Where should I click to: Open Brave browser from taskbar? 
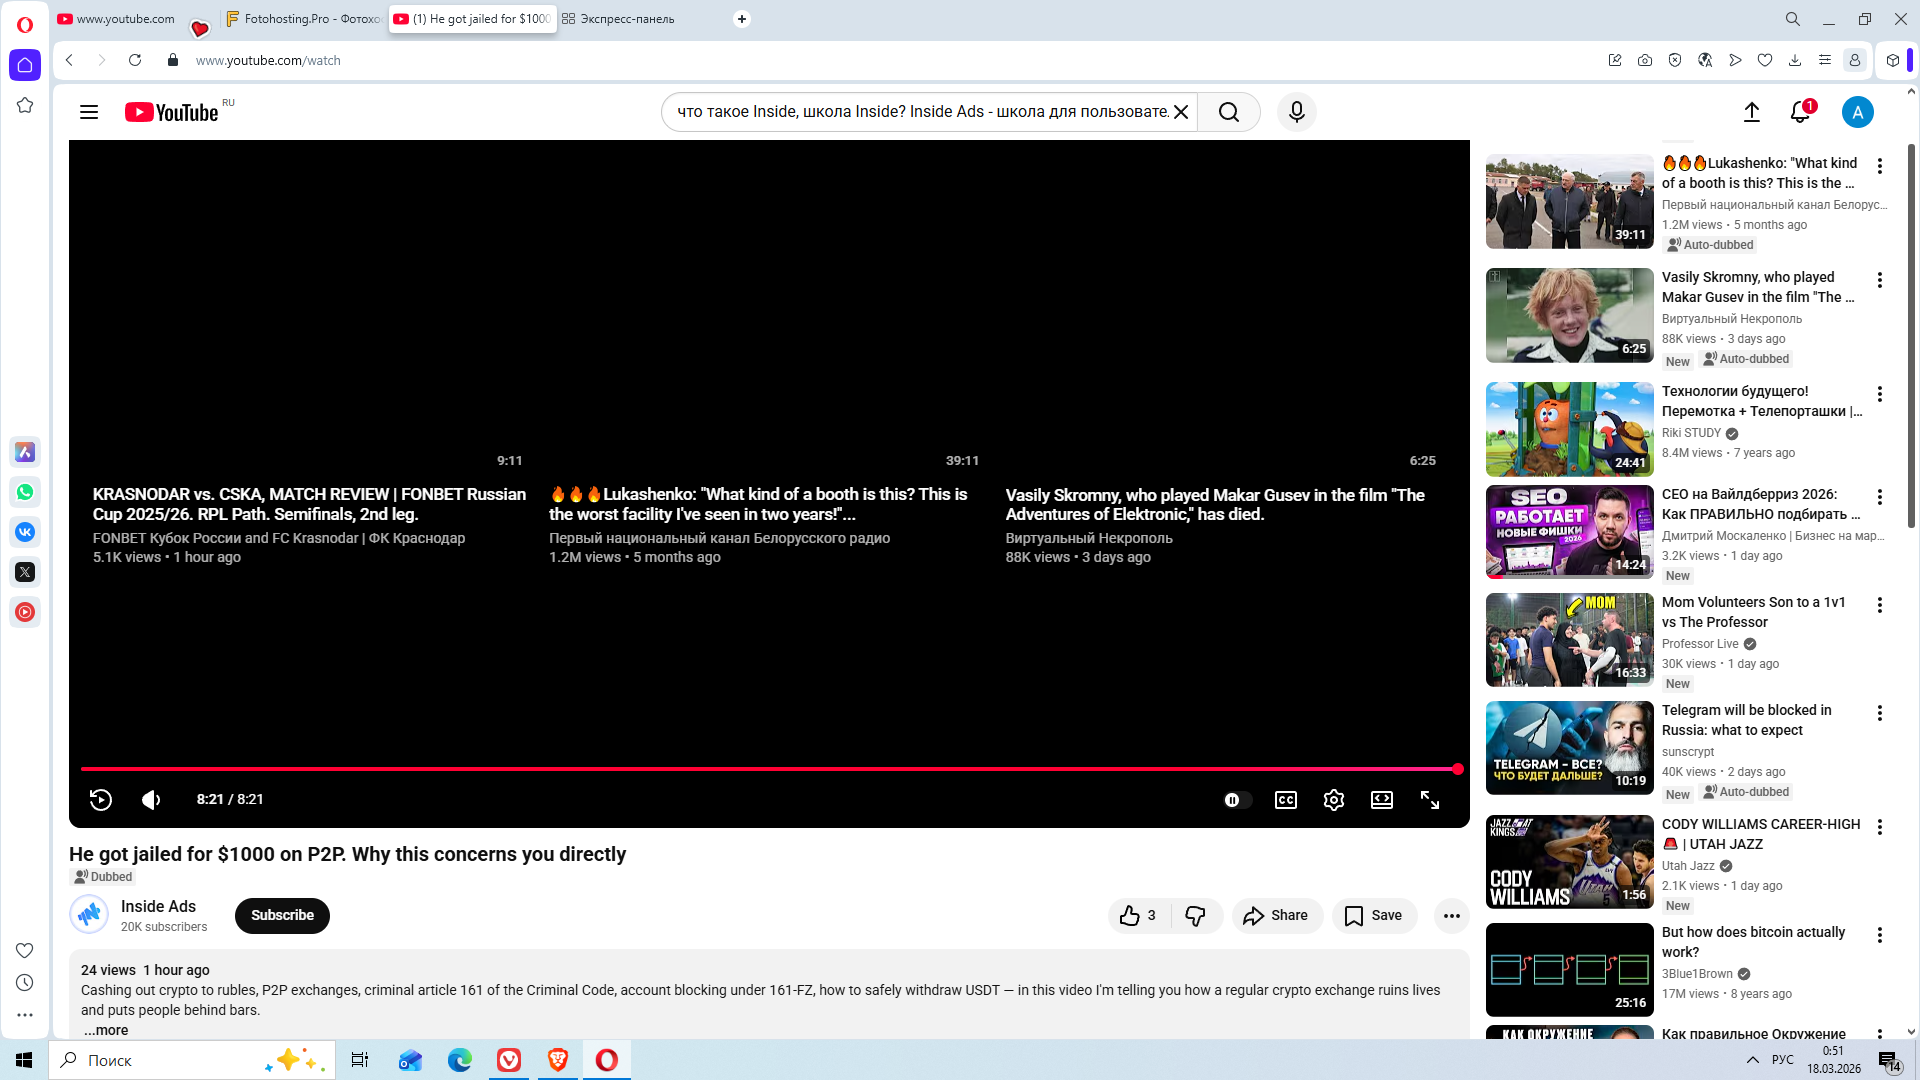tap(558, 1060)
